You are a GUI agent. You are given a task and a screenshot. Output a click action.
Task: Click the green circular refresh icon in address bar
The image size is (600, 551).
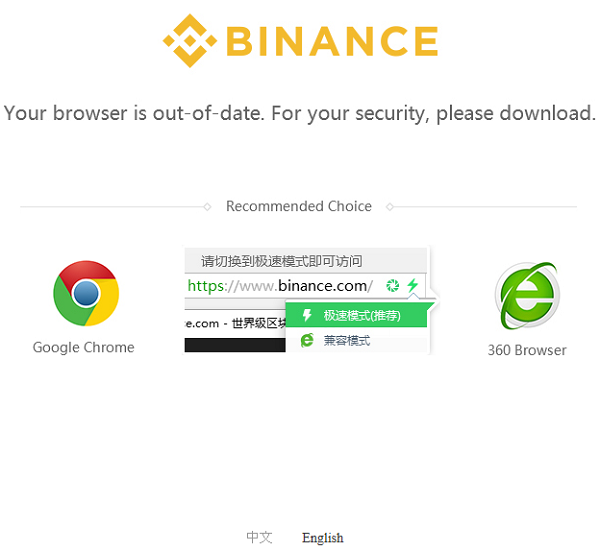coord(393,285)
